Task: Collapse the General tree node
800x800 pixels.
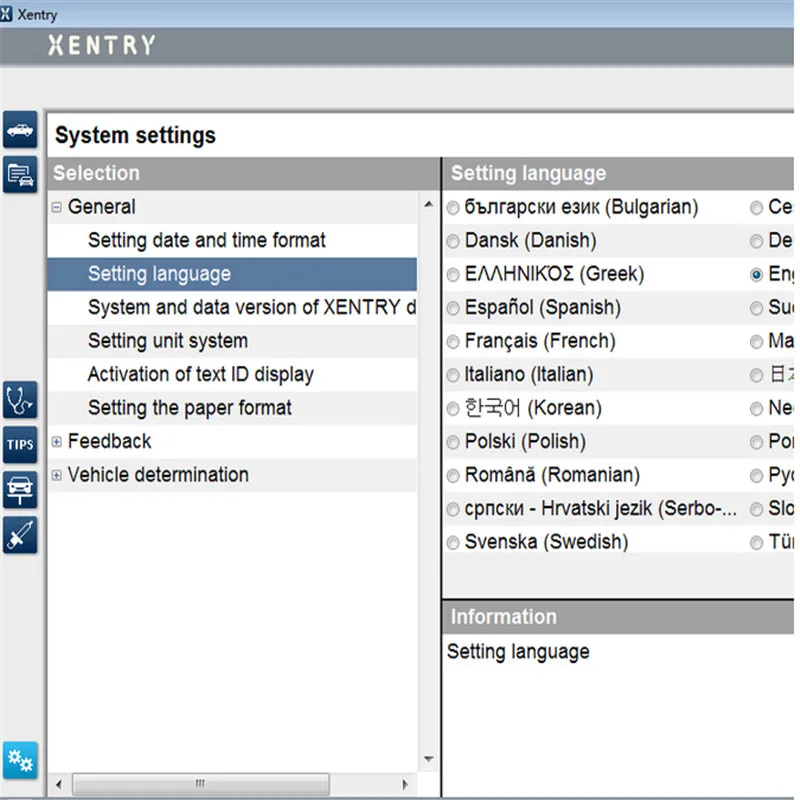Action: click(x=57, y=207)
